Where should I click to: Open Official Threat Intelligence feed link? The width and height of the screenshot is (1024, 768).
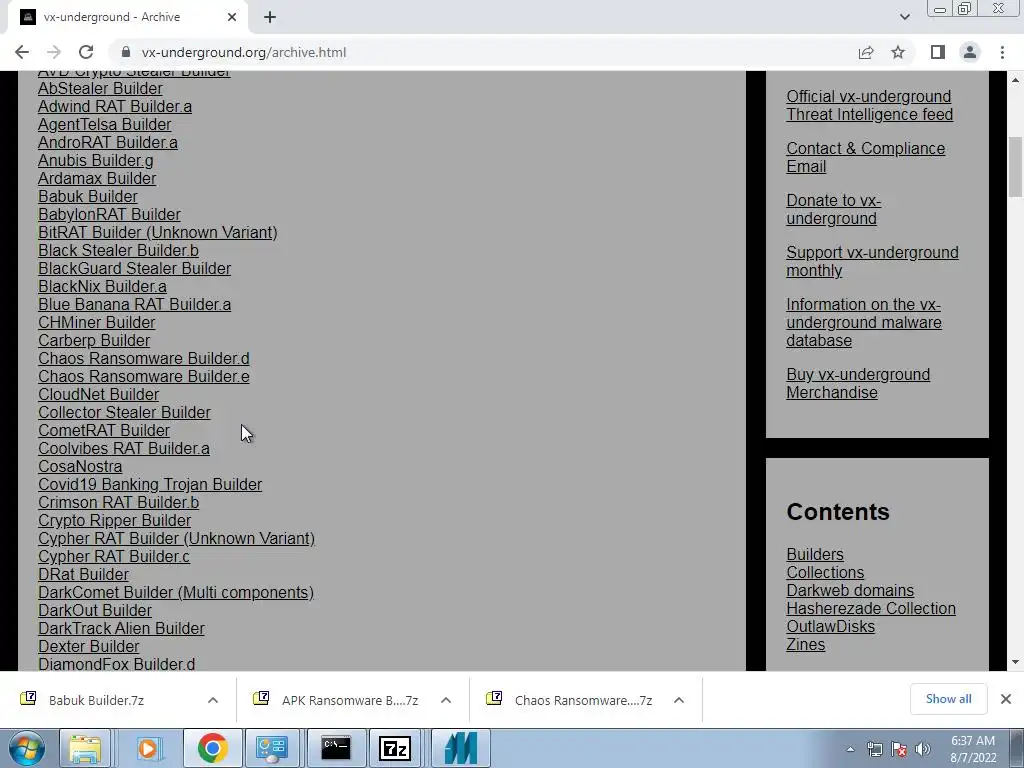click(x=869, y=105)
